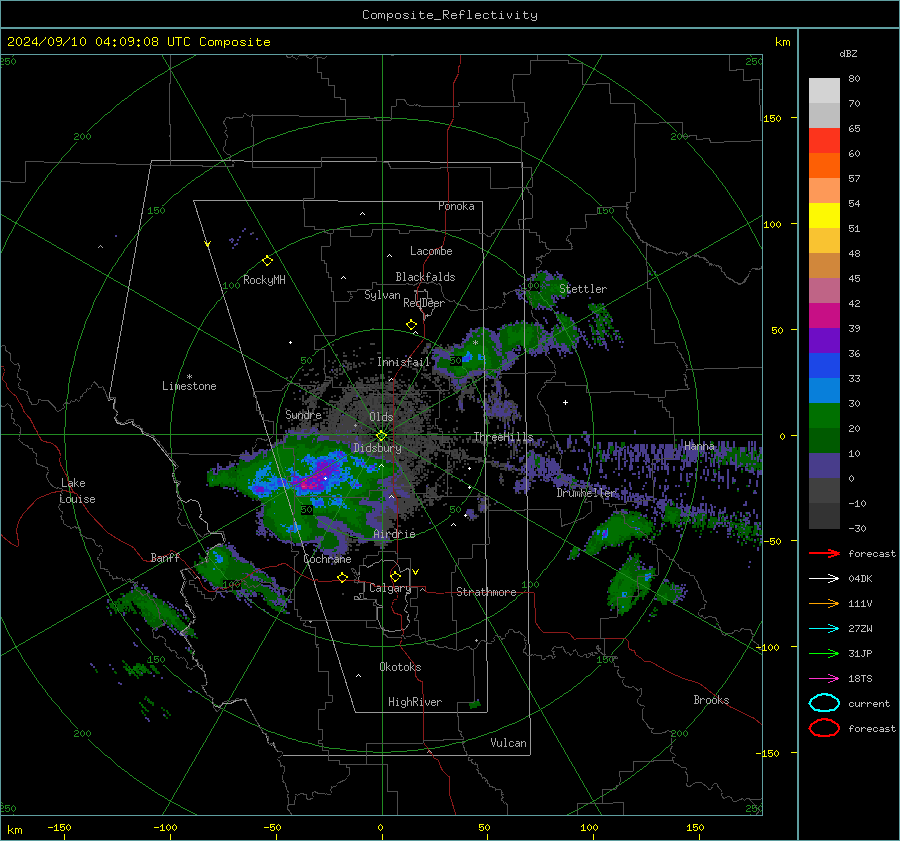
Task: Click the Vulcan city label
Action: 508,742
